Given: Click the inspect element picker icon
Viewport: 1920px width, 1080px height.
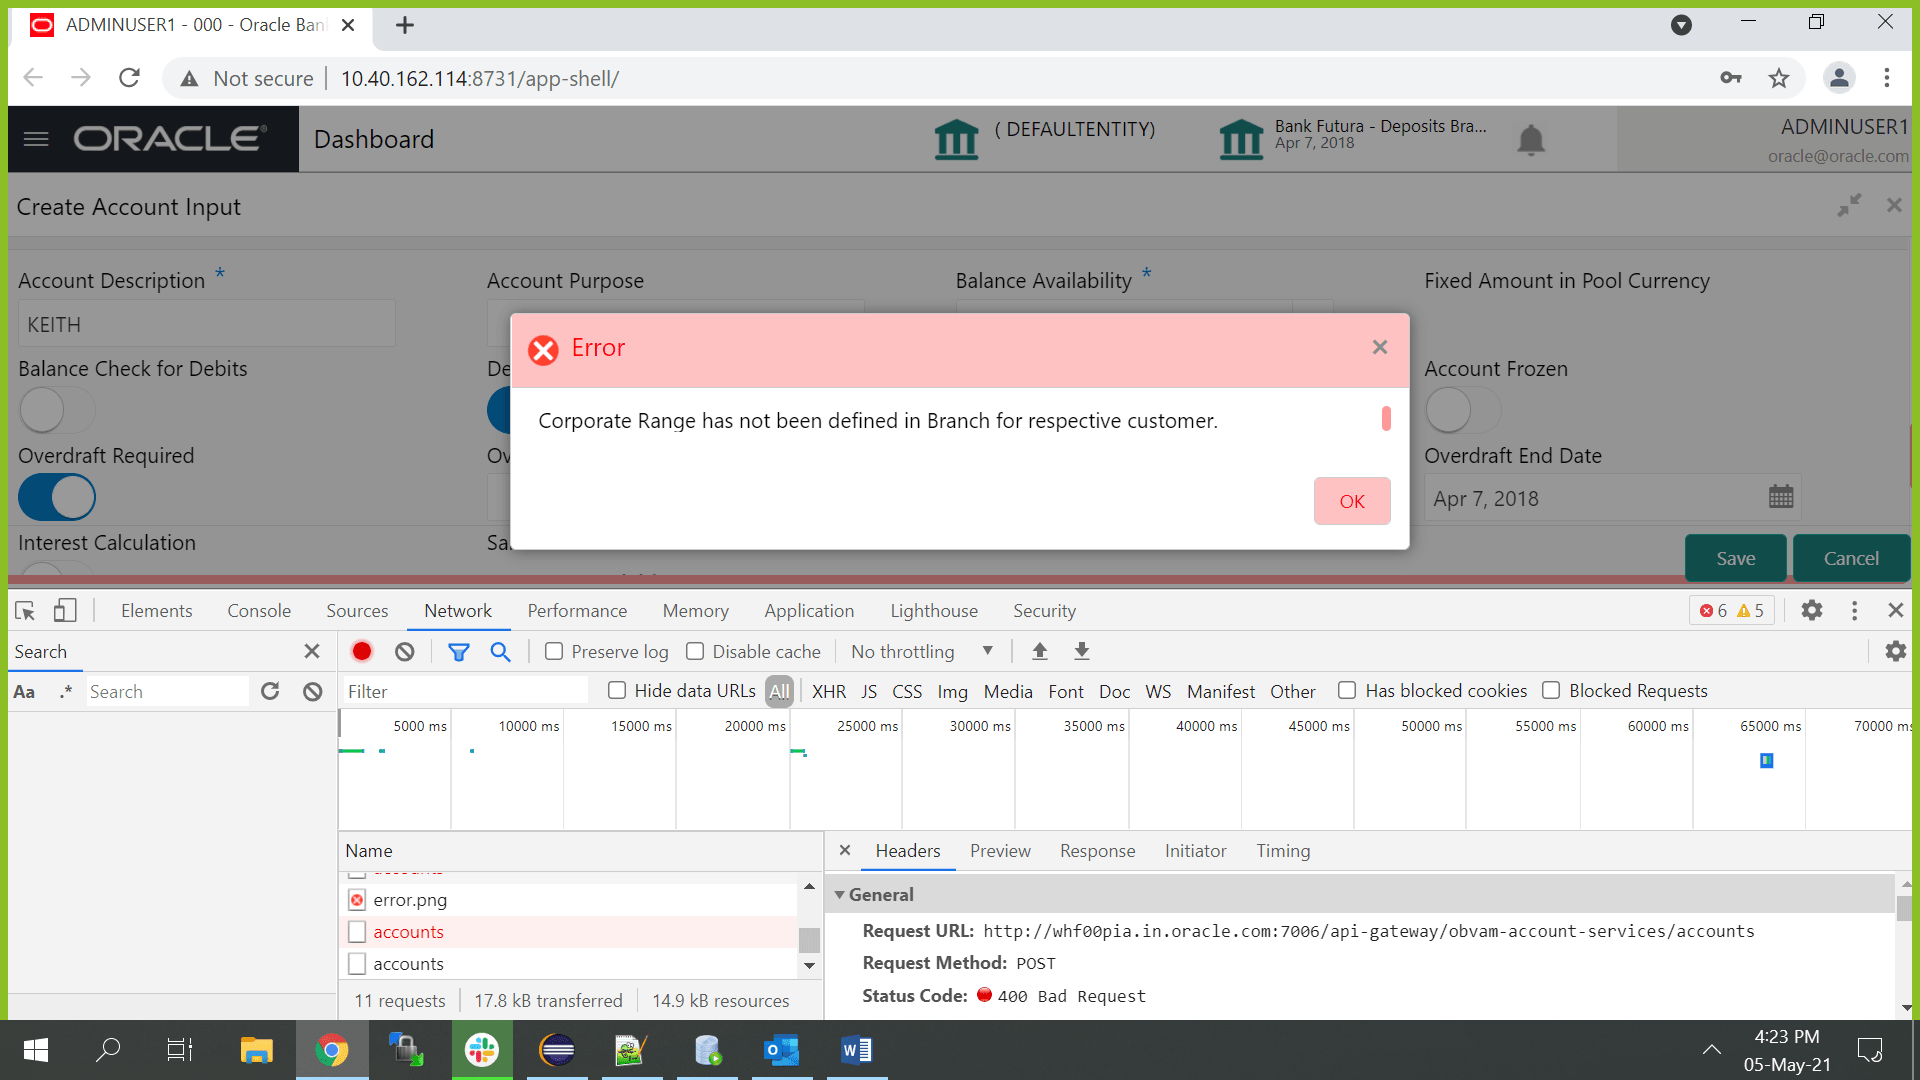Looking at the screenshot, I should click(x=26, y=610).
